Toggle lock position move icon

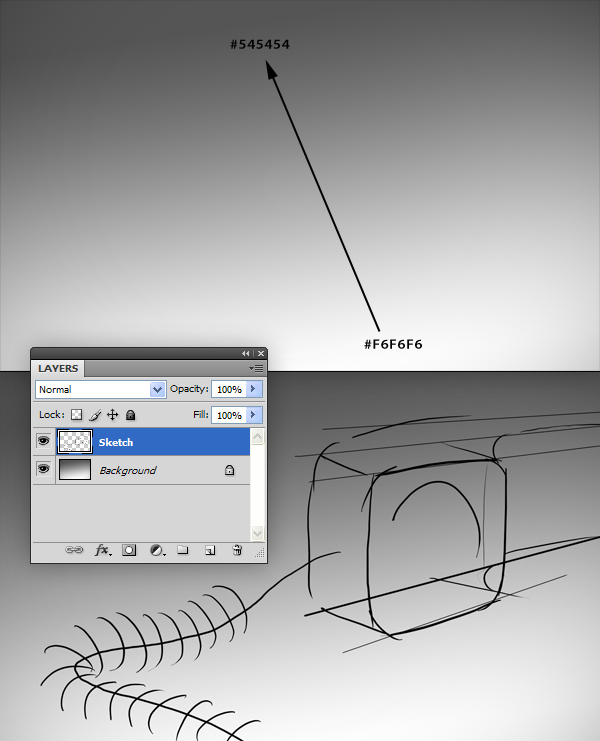[x=112, y=415]
